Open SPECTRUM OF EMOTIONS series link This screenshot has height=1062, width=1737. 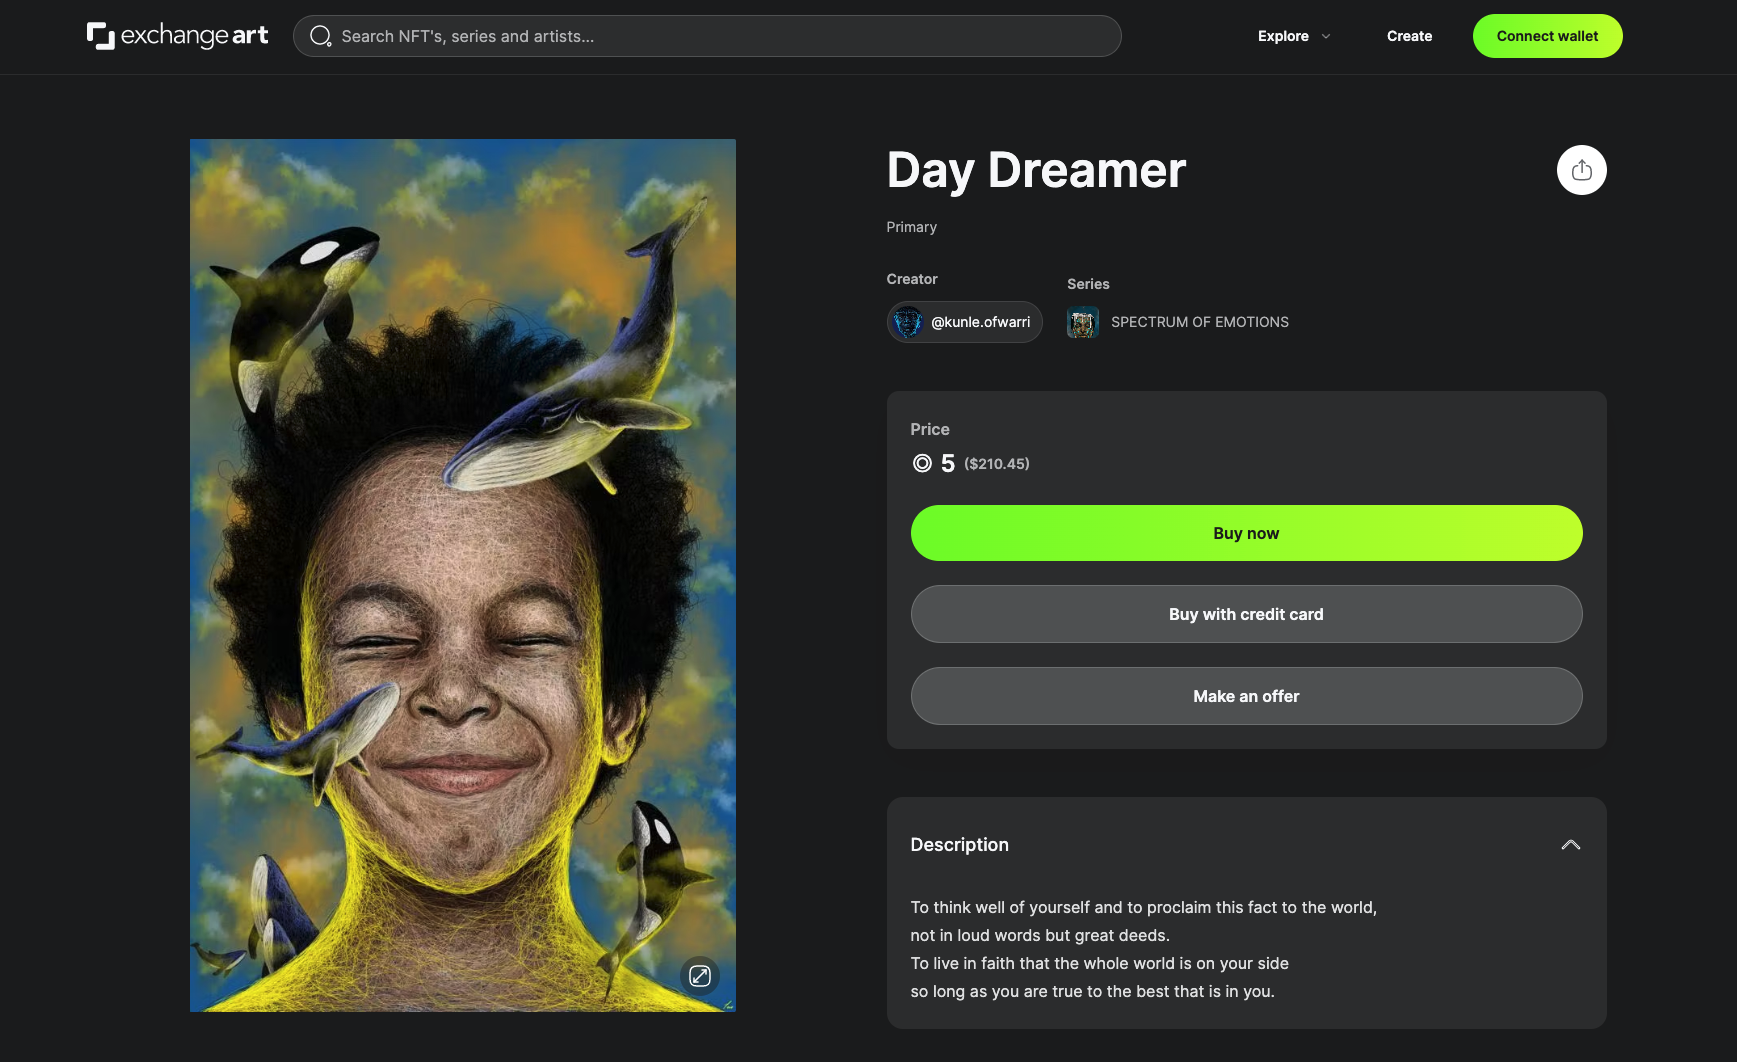pos(1200,322)
